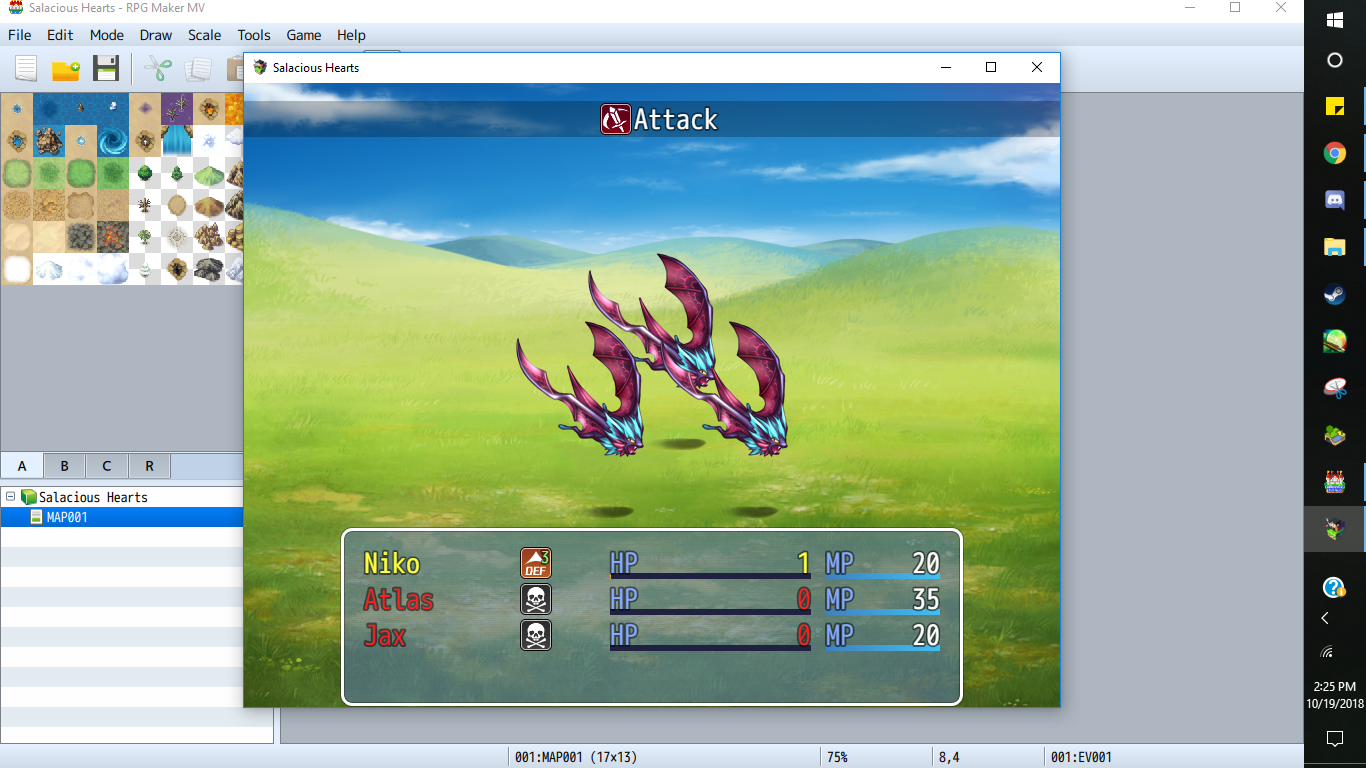Select the green mountain tile in the palette
Image resolution: width=1366 pixels, height=768 pixels.
pos(209,173)
